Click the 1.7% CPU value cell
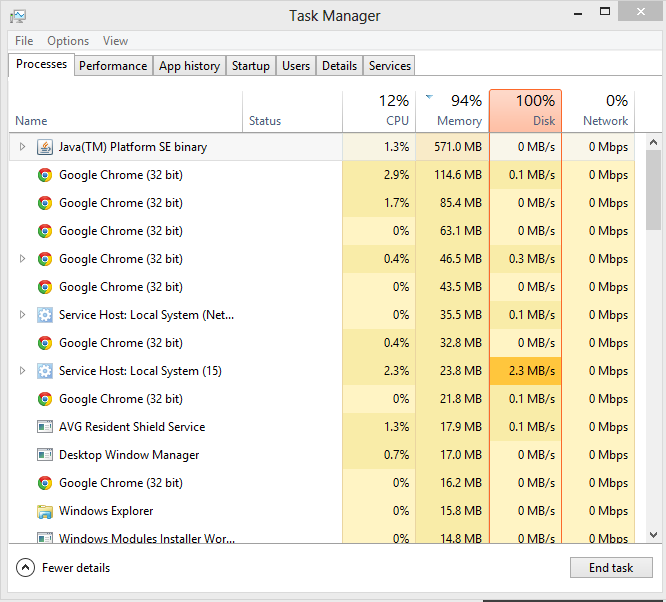 point(379,203)
